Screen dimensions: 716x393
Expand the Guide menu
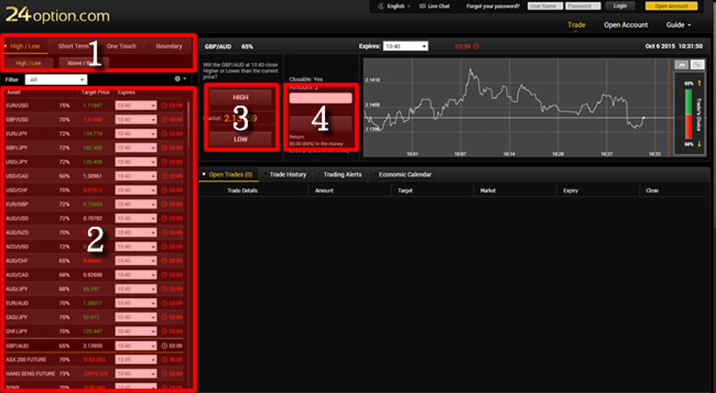tap(678, 25)
